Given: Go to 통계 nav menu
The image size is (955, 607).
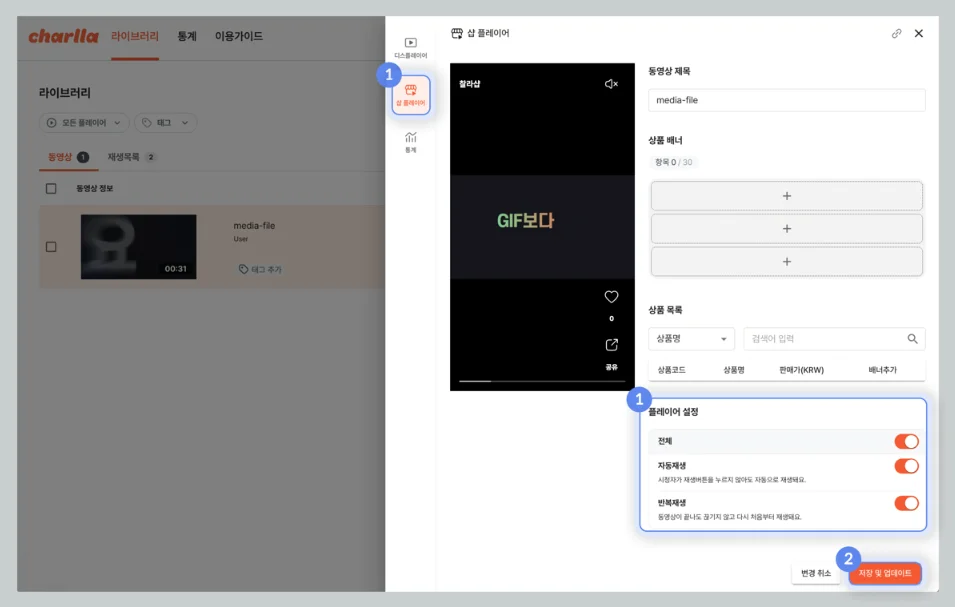Looking at the screenshot, I should click(x=187, y=37).
